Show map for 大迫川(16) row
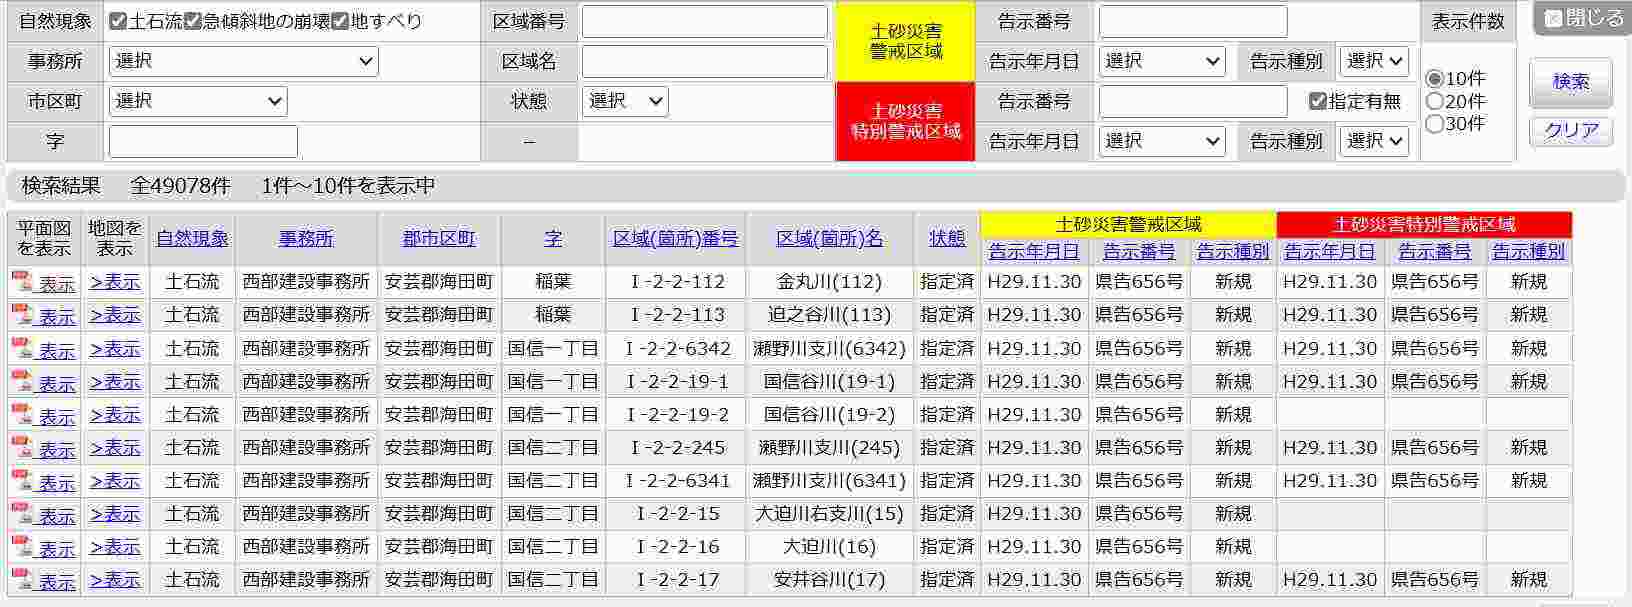This screenshot has width=1632, height=607. (x=115, y=548)
